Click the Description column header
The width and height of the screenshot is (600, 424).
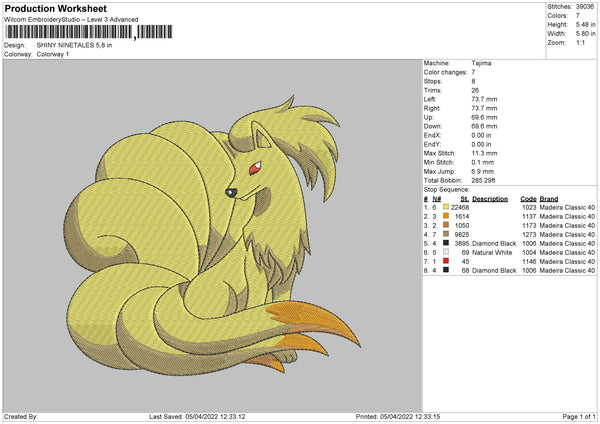[490, 198]
